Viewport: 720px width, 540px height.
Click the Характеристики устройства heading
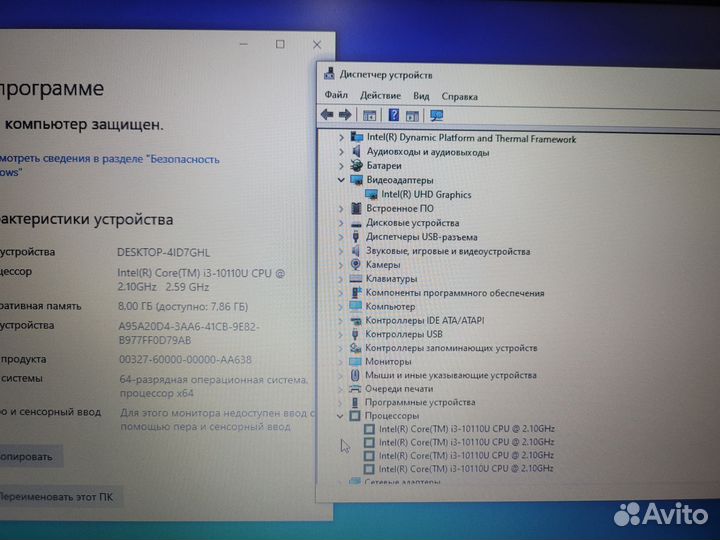[86, 219]
